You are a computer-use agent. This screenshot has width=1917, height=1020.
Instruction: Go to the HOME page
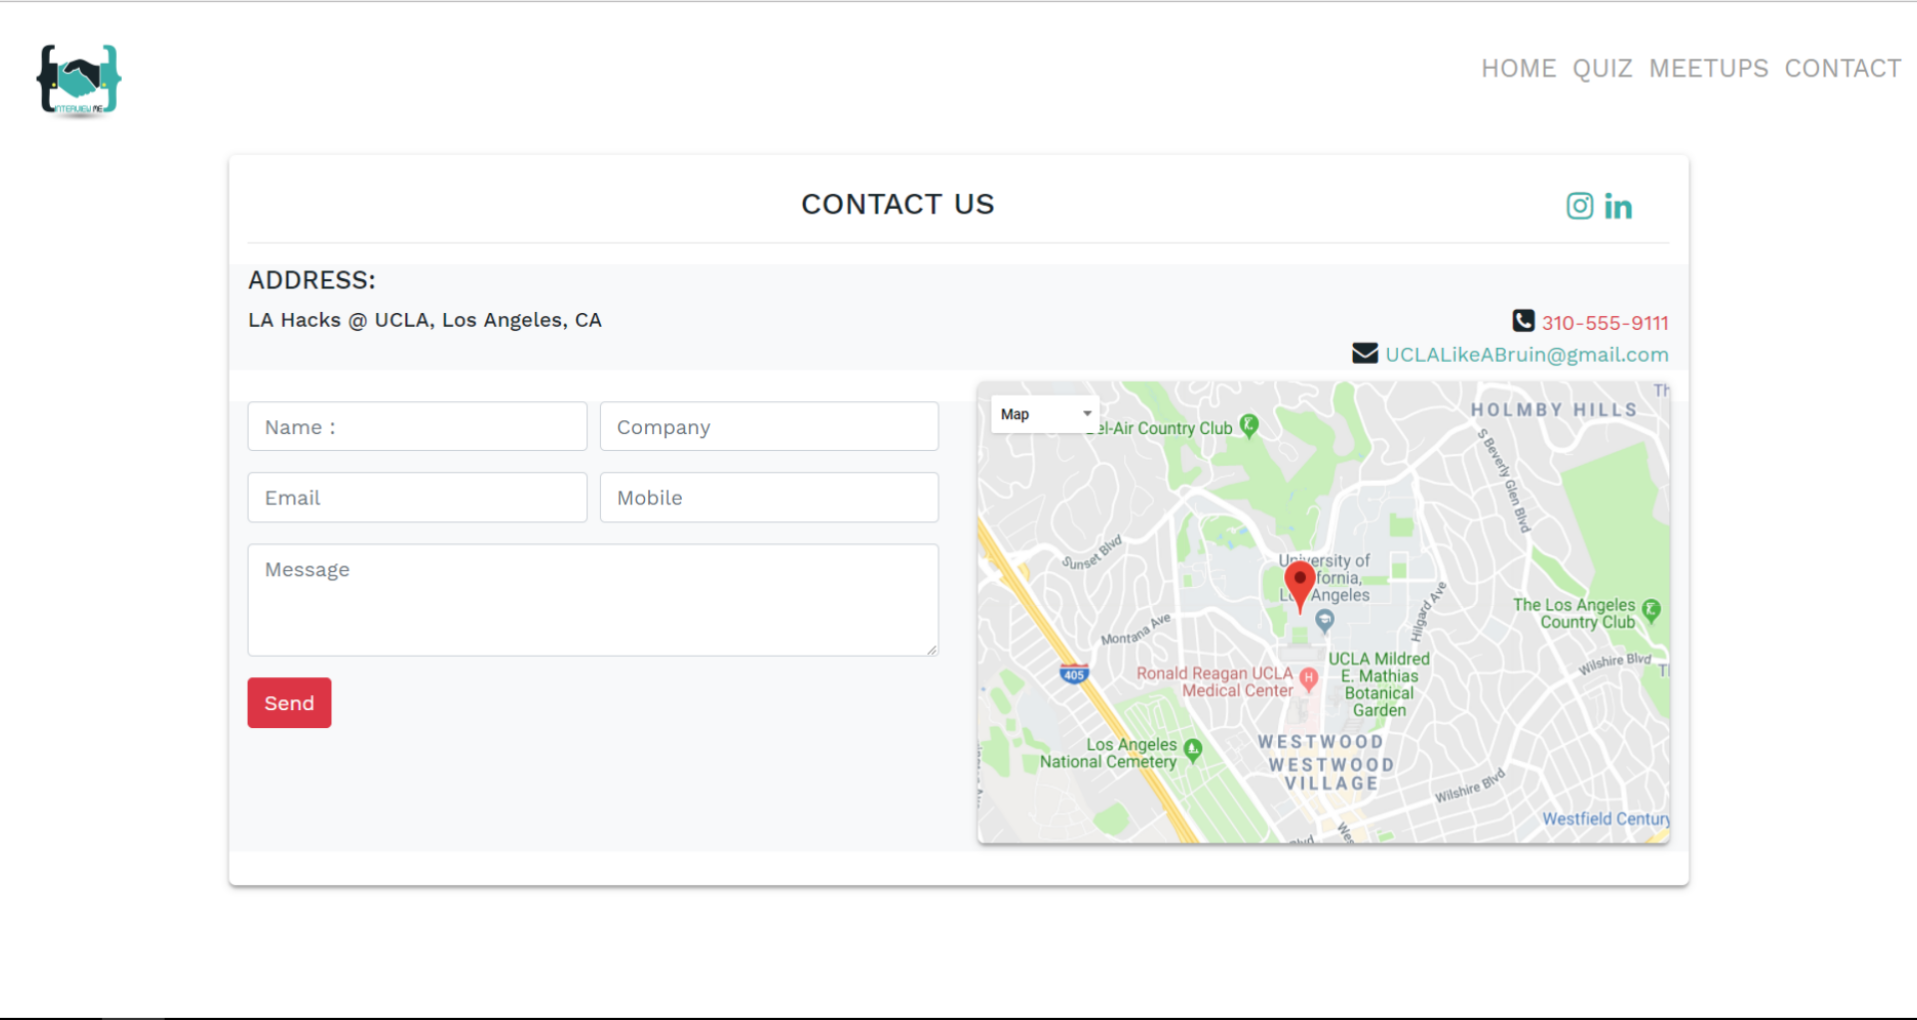1518,68
